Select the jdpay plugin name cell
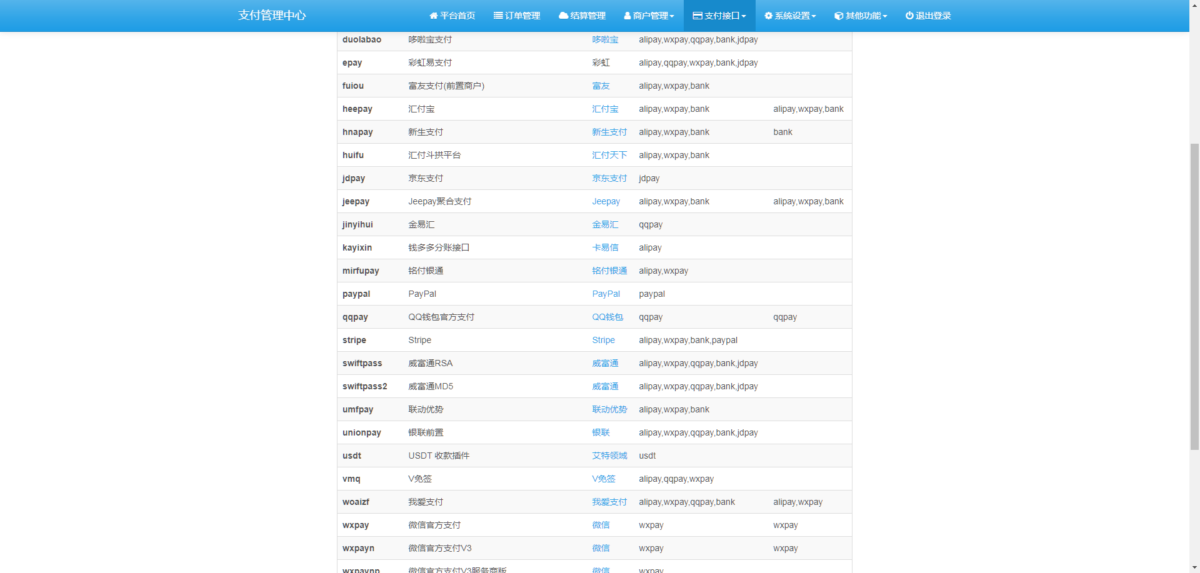 tap(354, 178)
